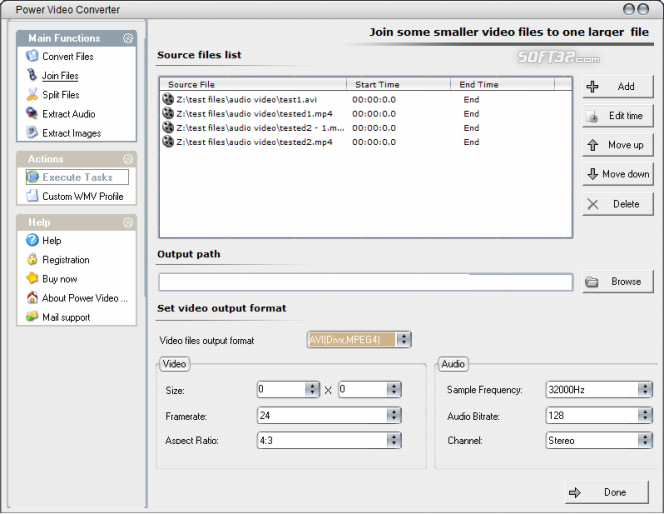Collapse the Main Functions panel with its header icon
This screenshot has width=664, height=514.
click(x=128, y=38)
